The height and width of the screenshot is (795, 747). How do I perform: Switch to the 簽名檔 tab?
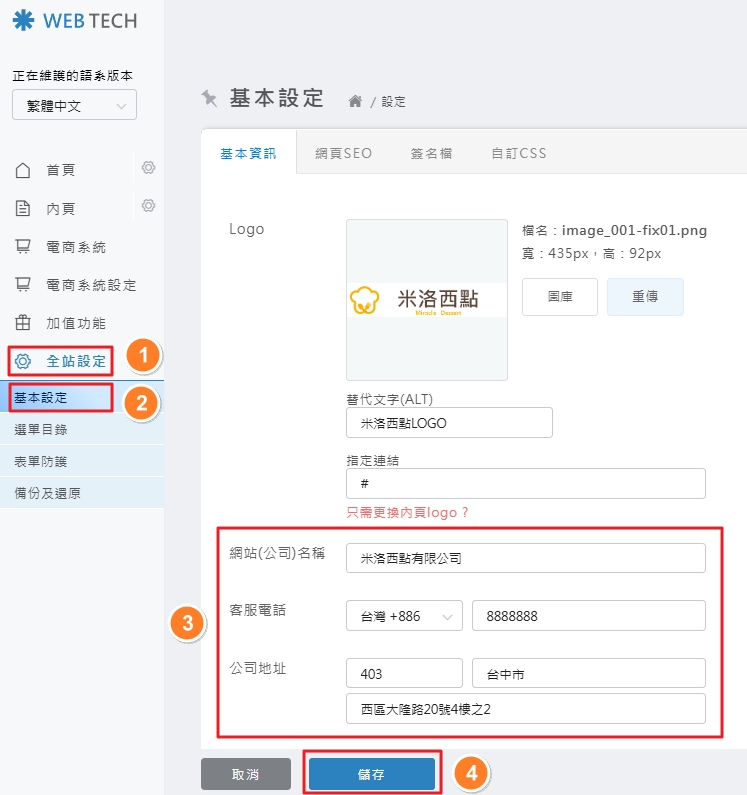(x=432, y=153)
